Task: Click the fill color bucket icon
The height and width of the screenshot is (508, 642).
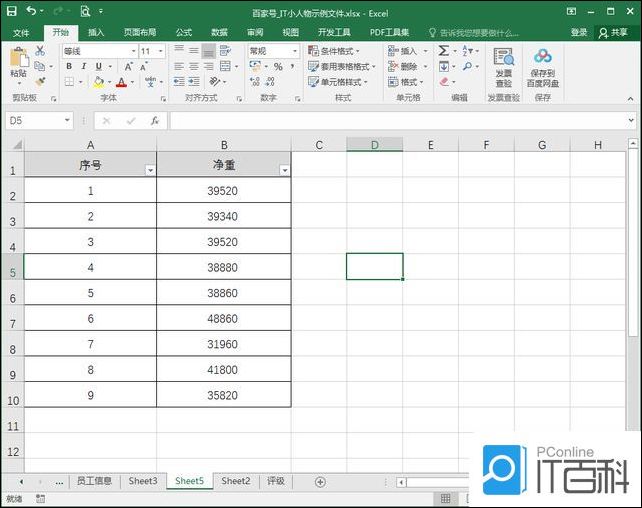Action: click(98, 82)
